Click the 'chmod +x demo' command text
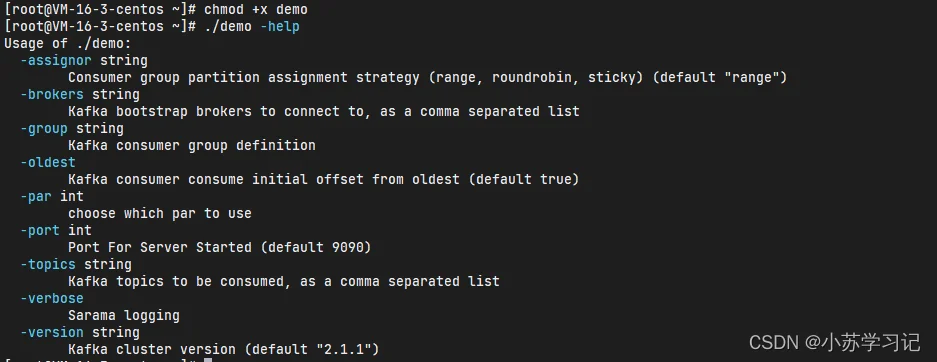The width and height of the screenshot is (937, 362). 256,10
